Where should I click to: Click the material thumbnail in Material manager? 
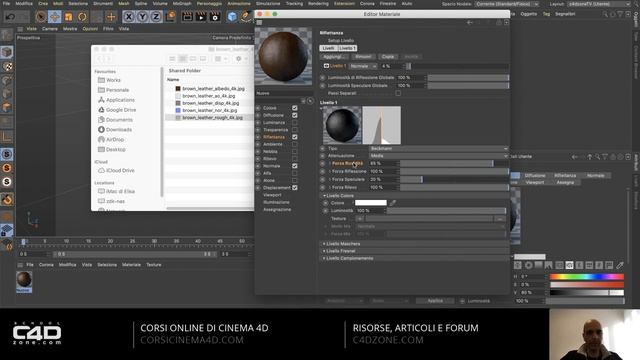click(24, 280)
